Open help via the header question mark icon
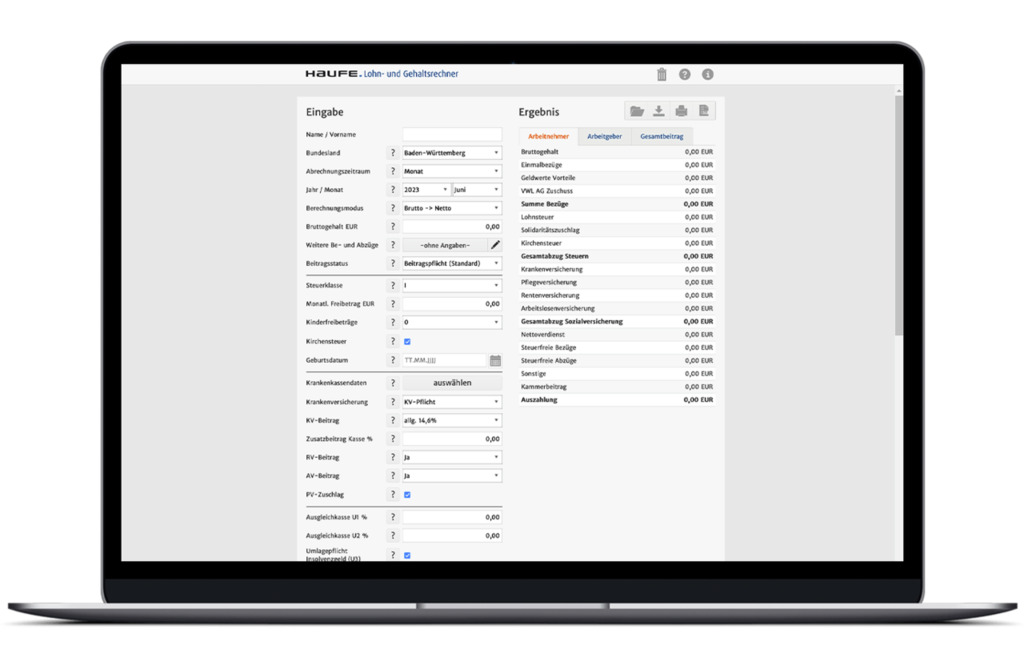 point(685,74)
